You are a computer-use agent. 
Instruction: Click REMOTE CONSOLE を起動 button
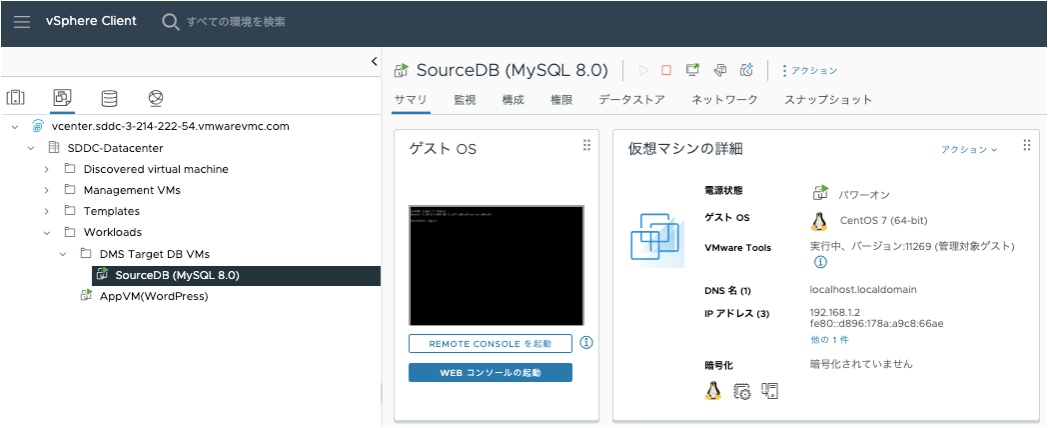[491, 344]
